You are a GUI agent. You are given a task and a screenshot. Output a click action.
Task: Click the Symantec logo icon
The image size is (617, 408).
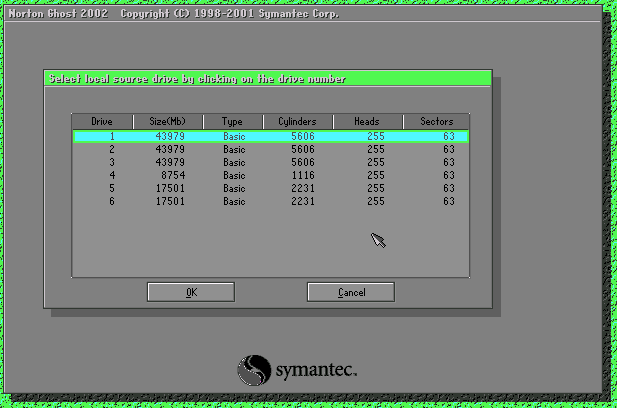pos(254,370)
